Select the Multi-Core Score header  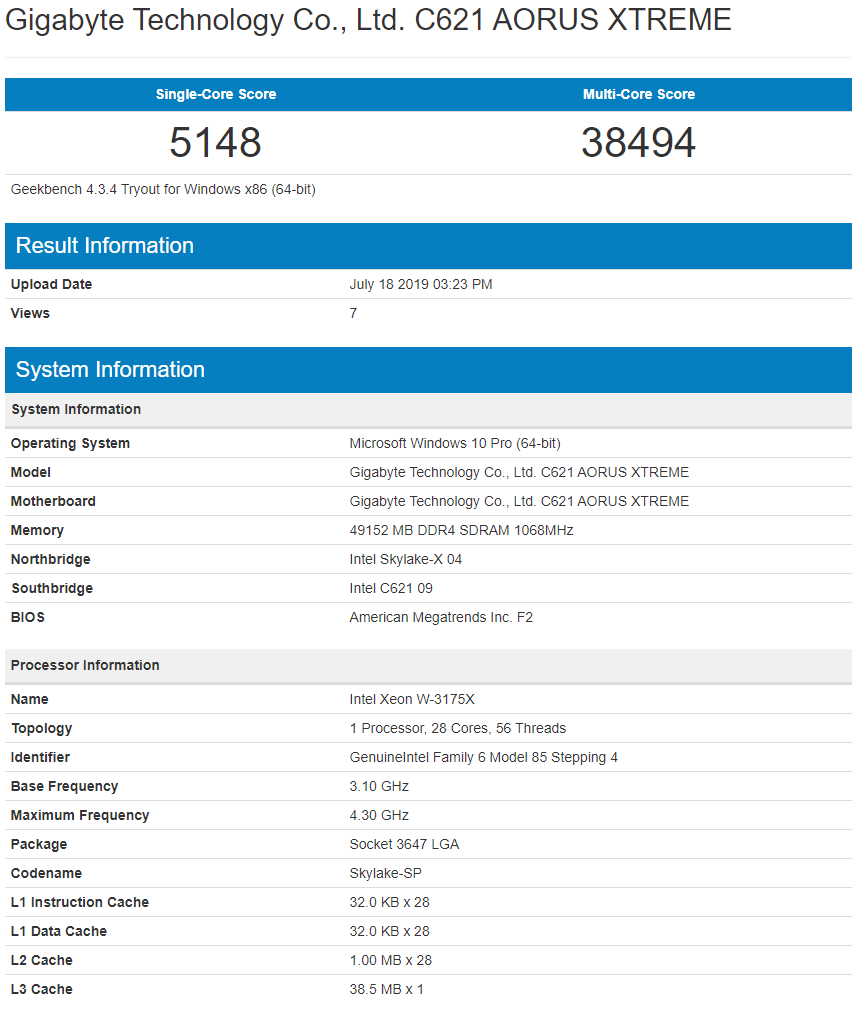(x=640, y=94)
